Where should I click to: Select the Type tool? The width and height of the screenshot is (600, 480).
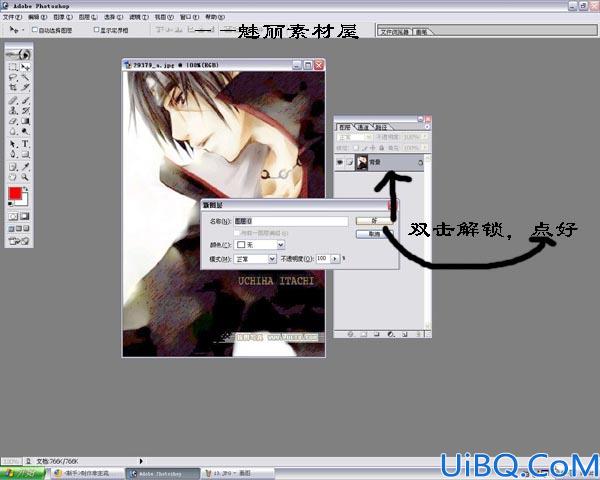25,144
